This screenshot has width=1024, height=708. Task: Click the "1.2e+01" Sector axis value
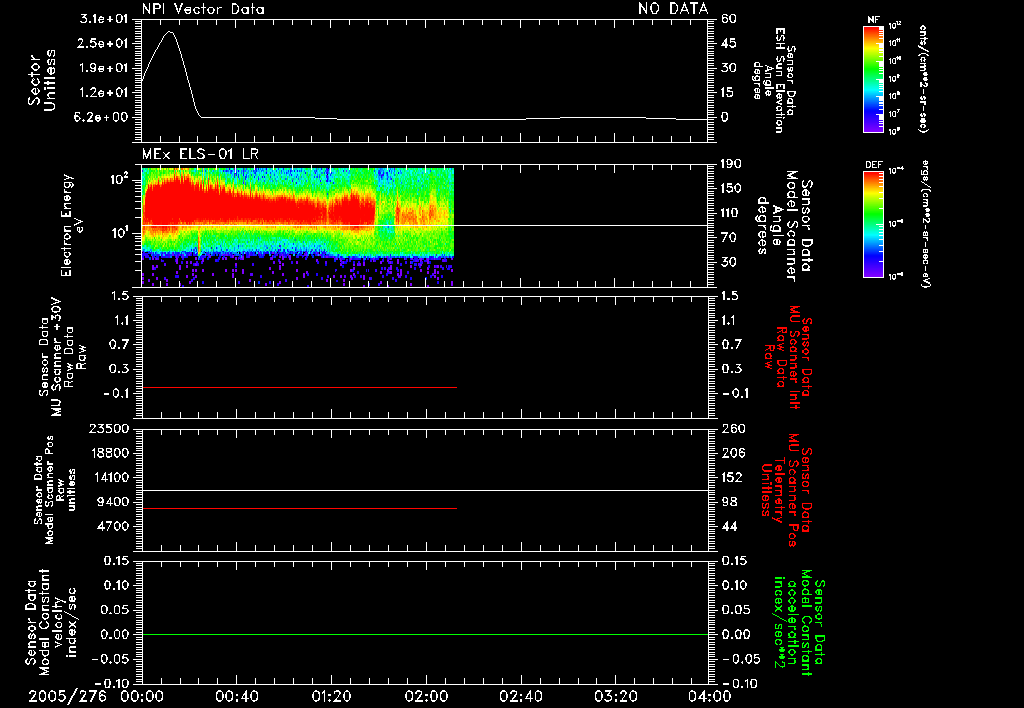click(104, 93)
